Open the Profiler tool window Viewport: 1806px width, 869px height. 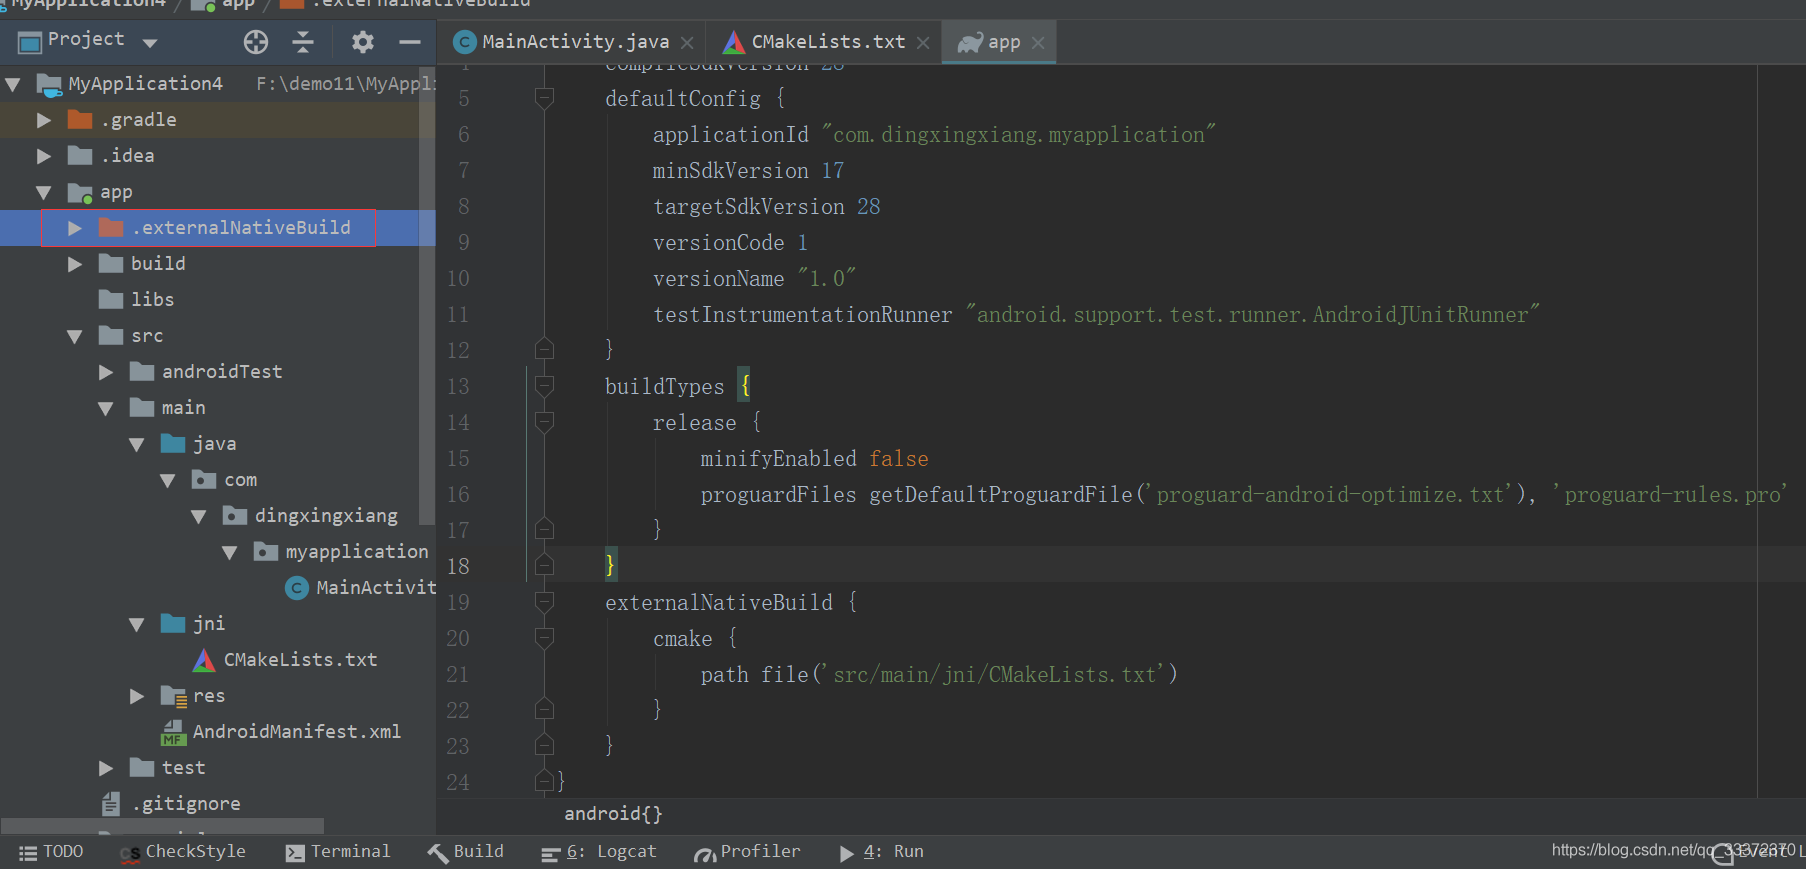pyautogui.click(x=748, y=852)
